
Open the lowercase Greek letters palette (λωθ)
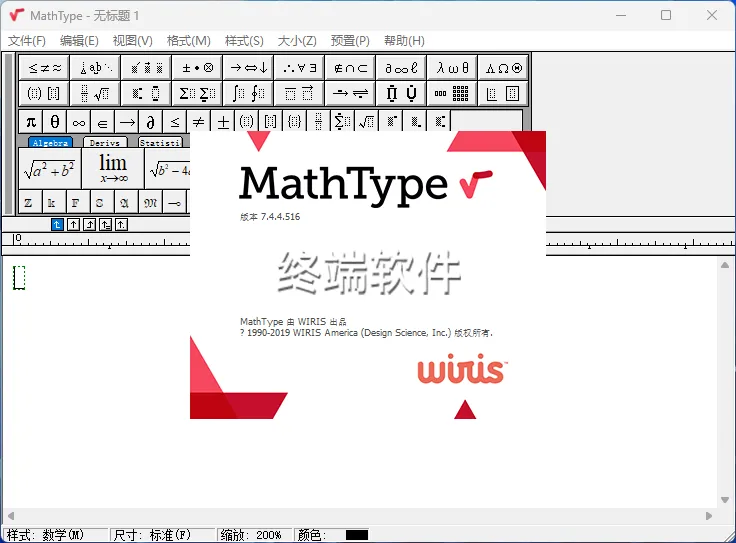(x=452, y=68)
